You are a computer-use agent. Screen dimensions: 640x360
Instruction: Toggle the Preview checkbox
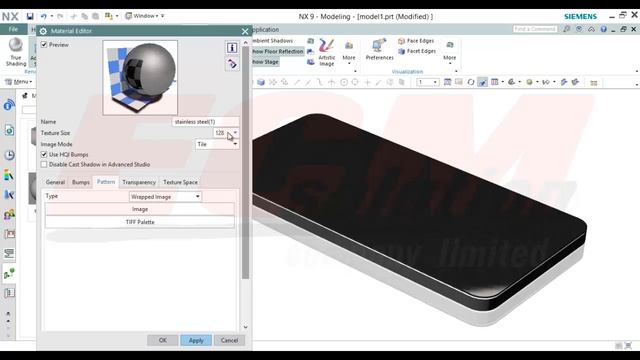(44, 44)
